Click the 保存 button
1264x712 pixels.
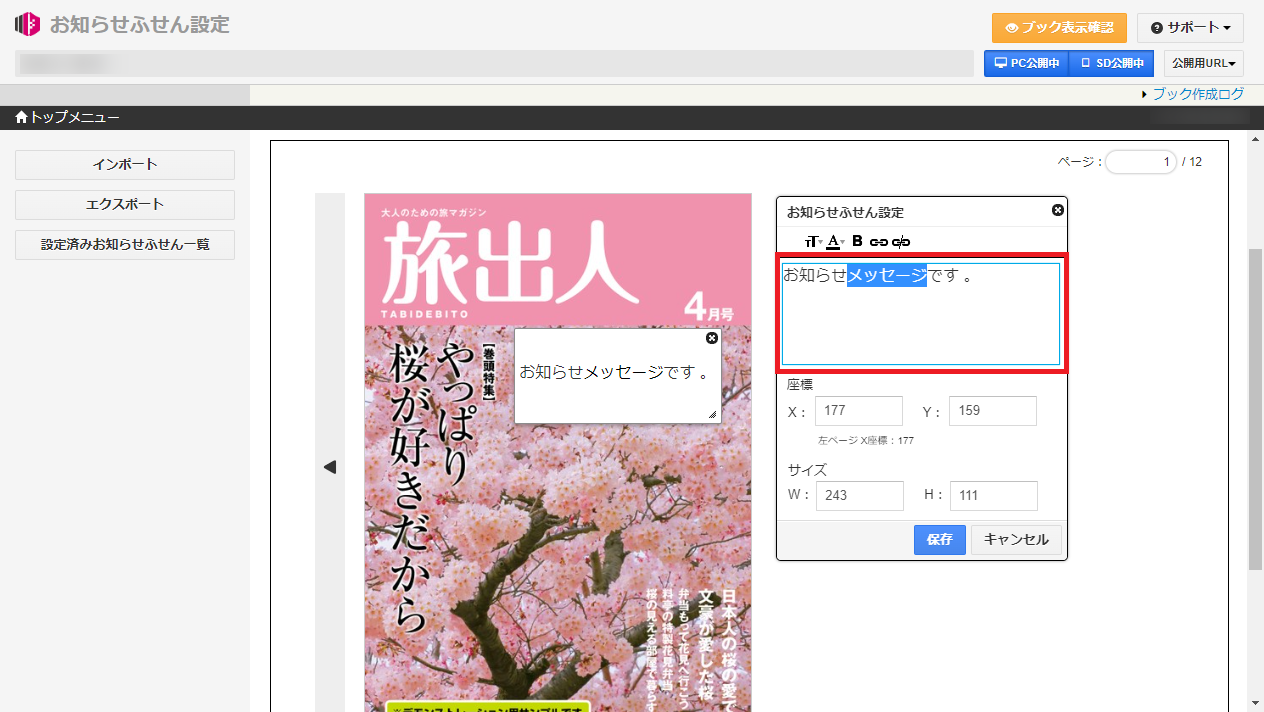[x=939, y=539]
